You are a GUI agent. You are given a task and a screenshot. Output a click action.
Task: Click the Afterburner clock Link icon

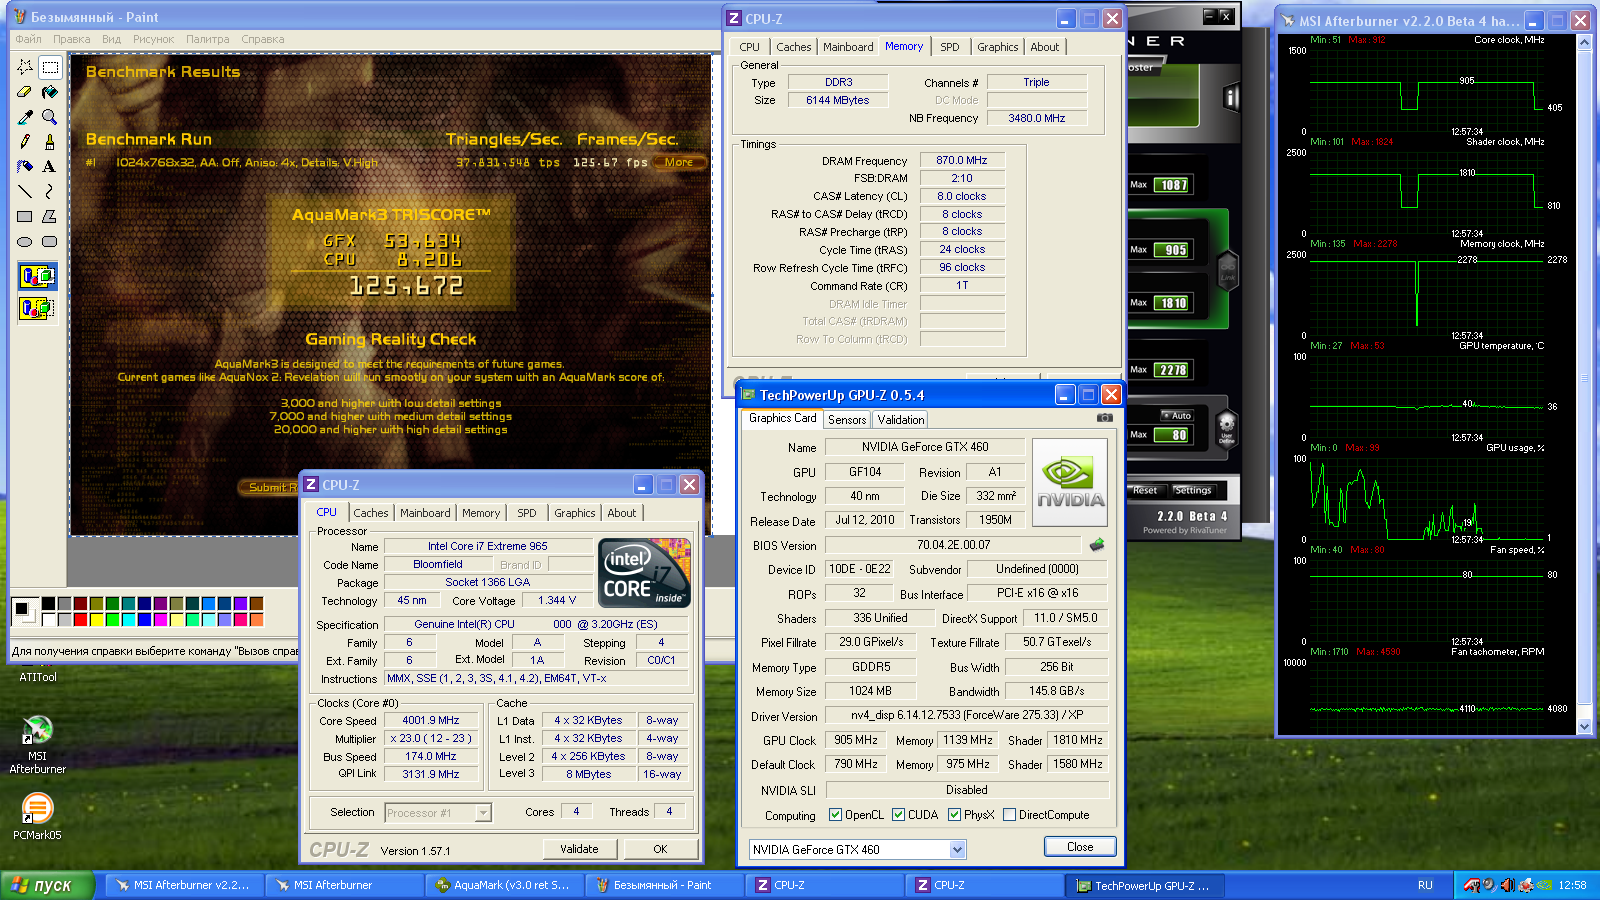pyautogui.click(x=1228, y=270)
